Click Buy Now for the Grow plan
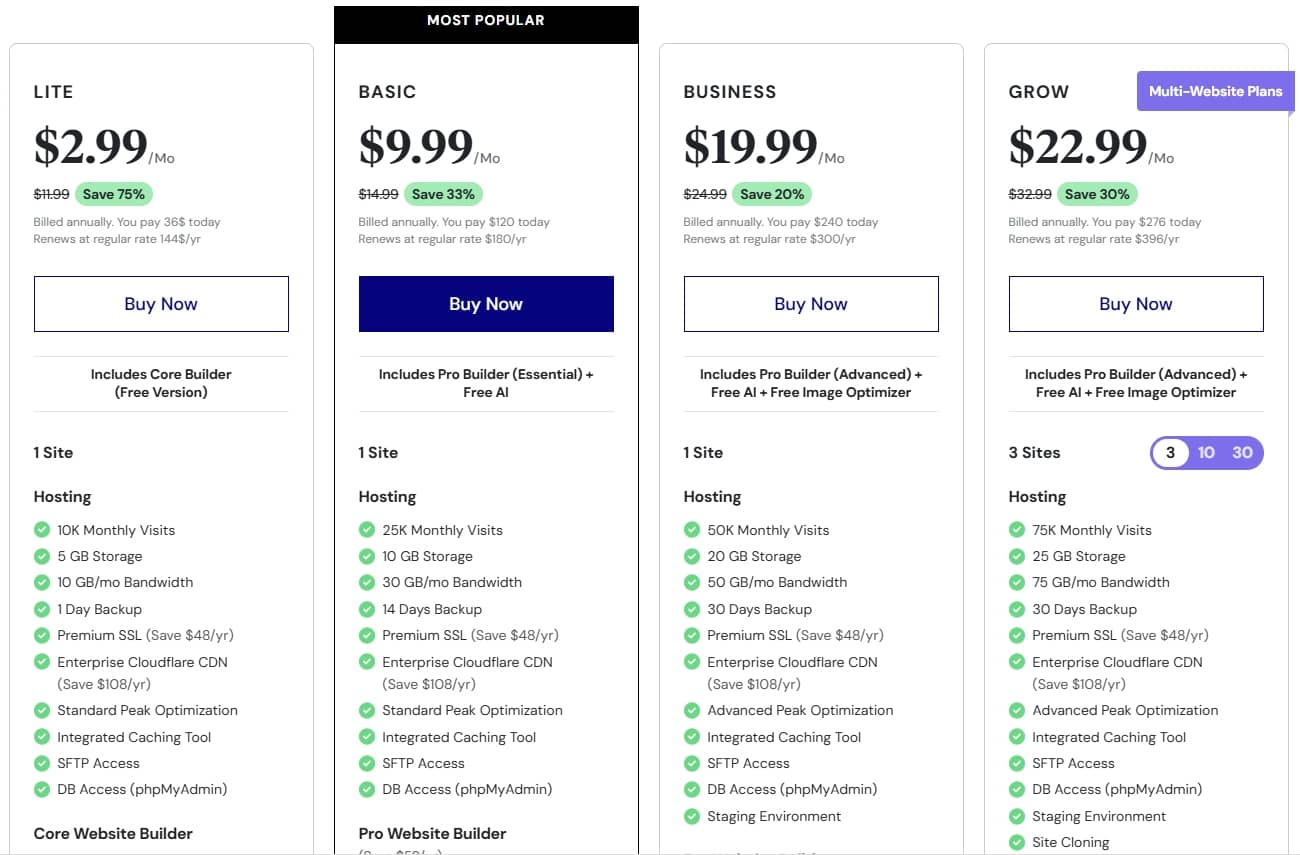The height and width of the screenshot is (855, 1300). tap(1136, 304)
